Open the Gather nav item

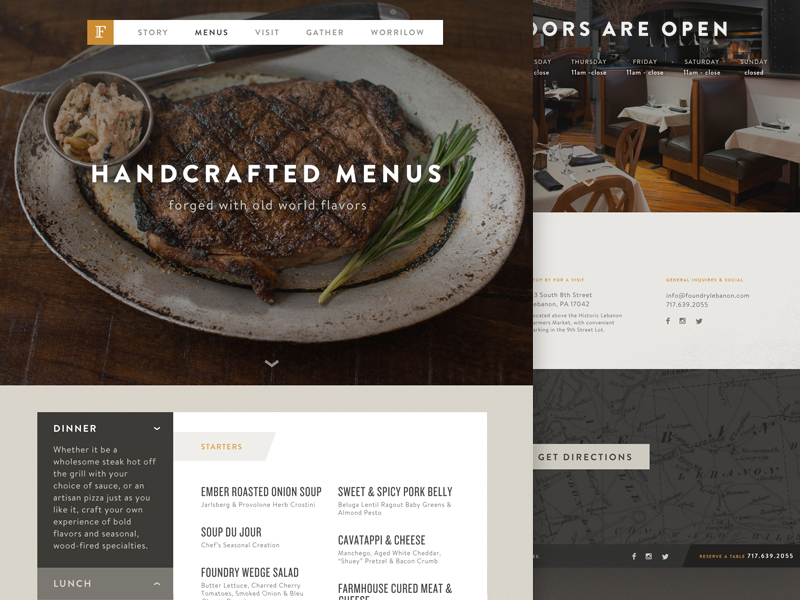pos(325,32)
